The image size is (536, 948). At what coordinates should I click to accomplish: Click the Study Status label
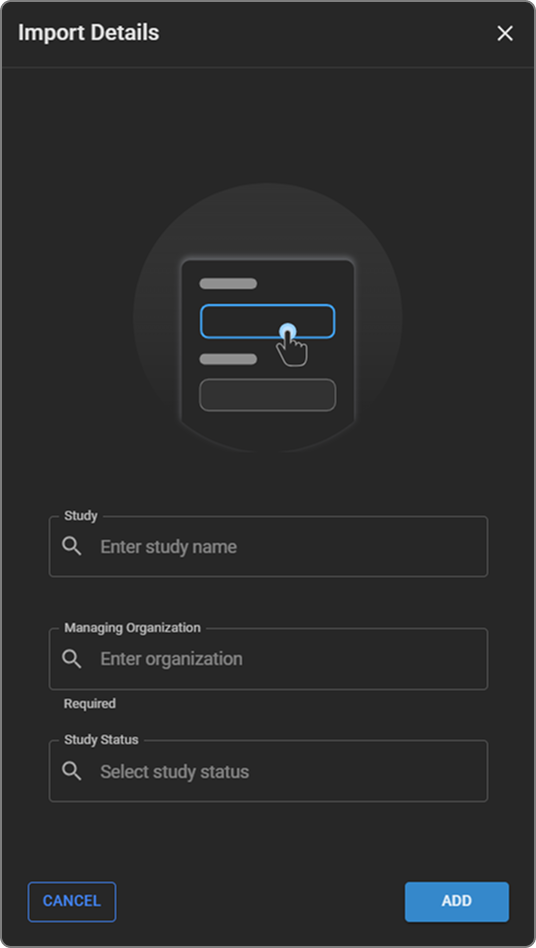102,739
